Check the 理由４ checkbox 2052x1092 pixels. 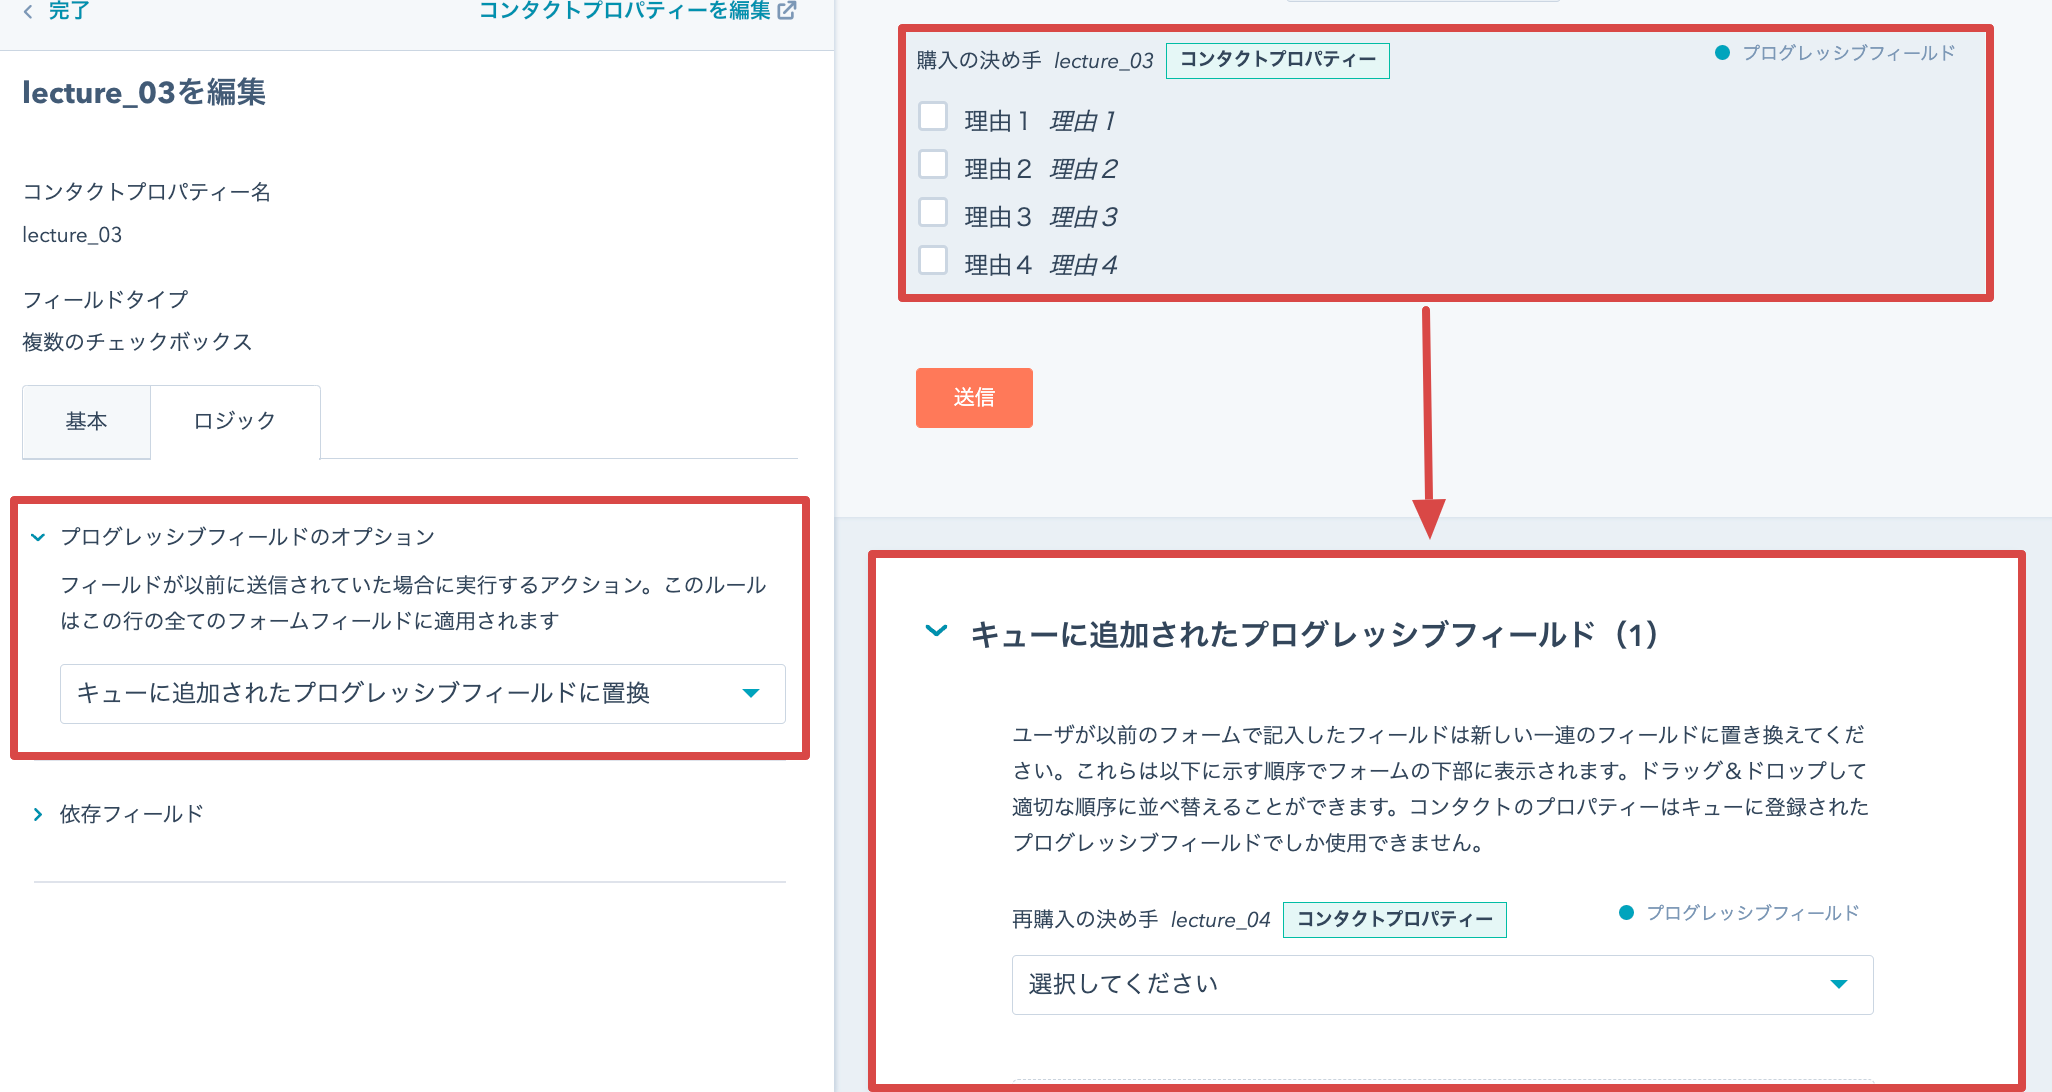point(933,260)
